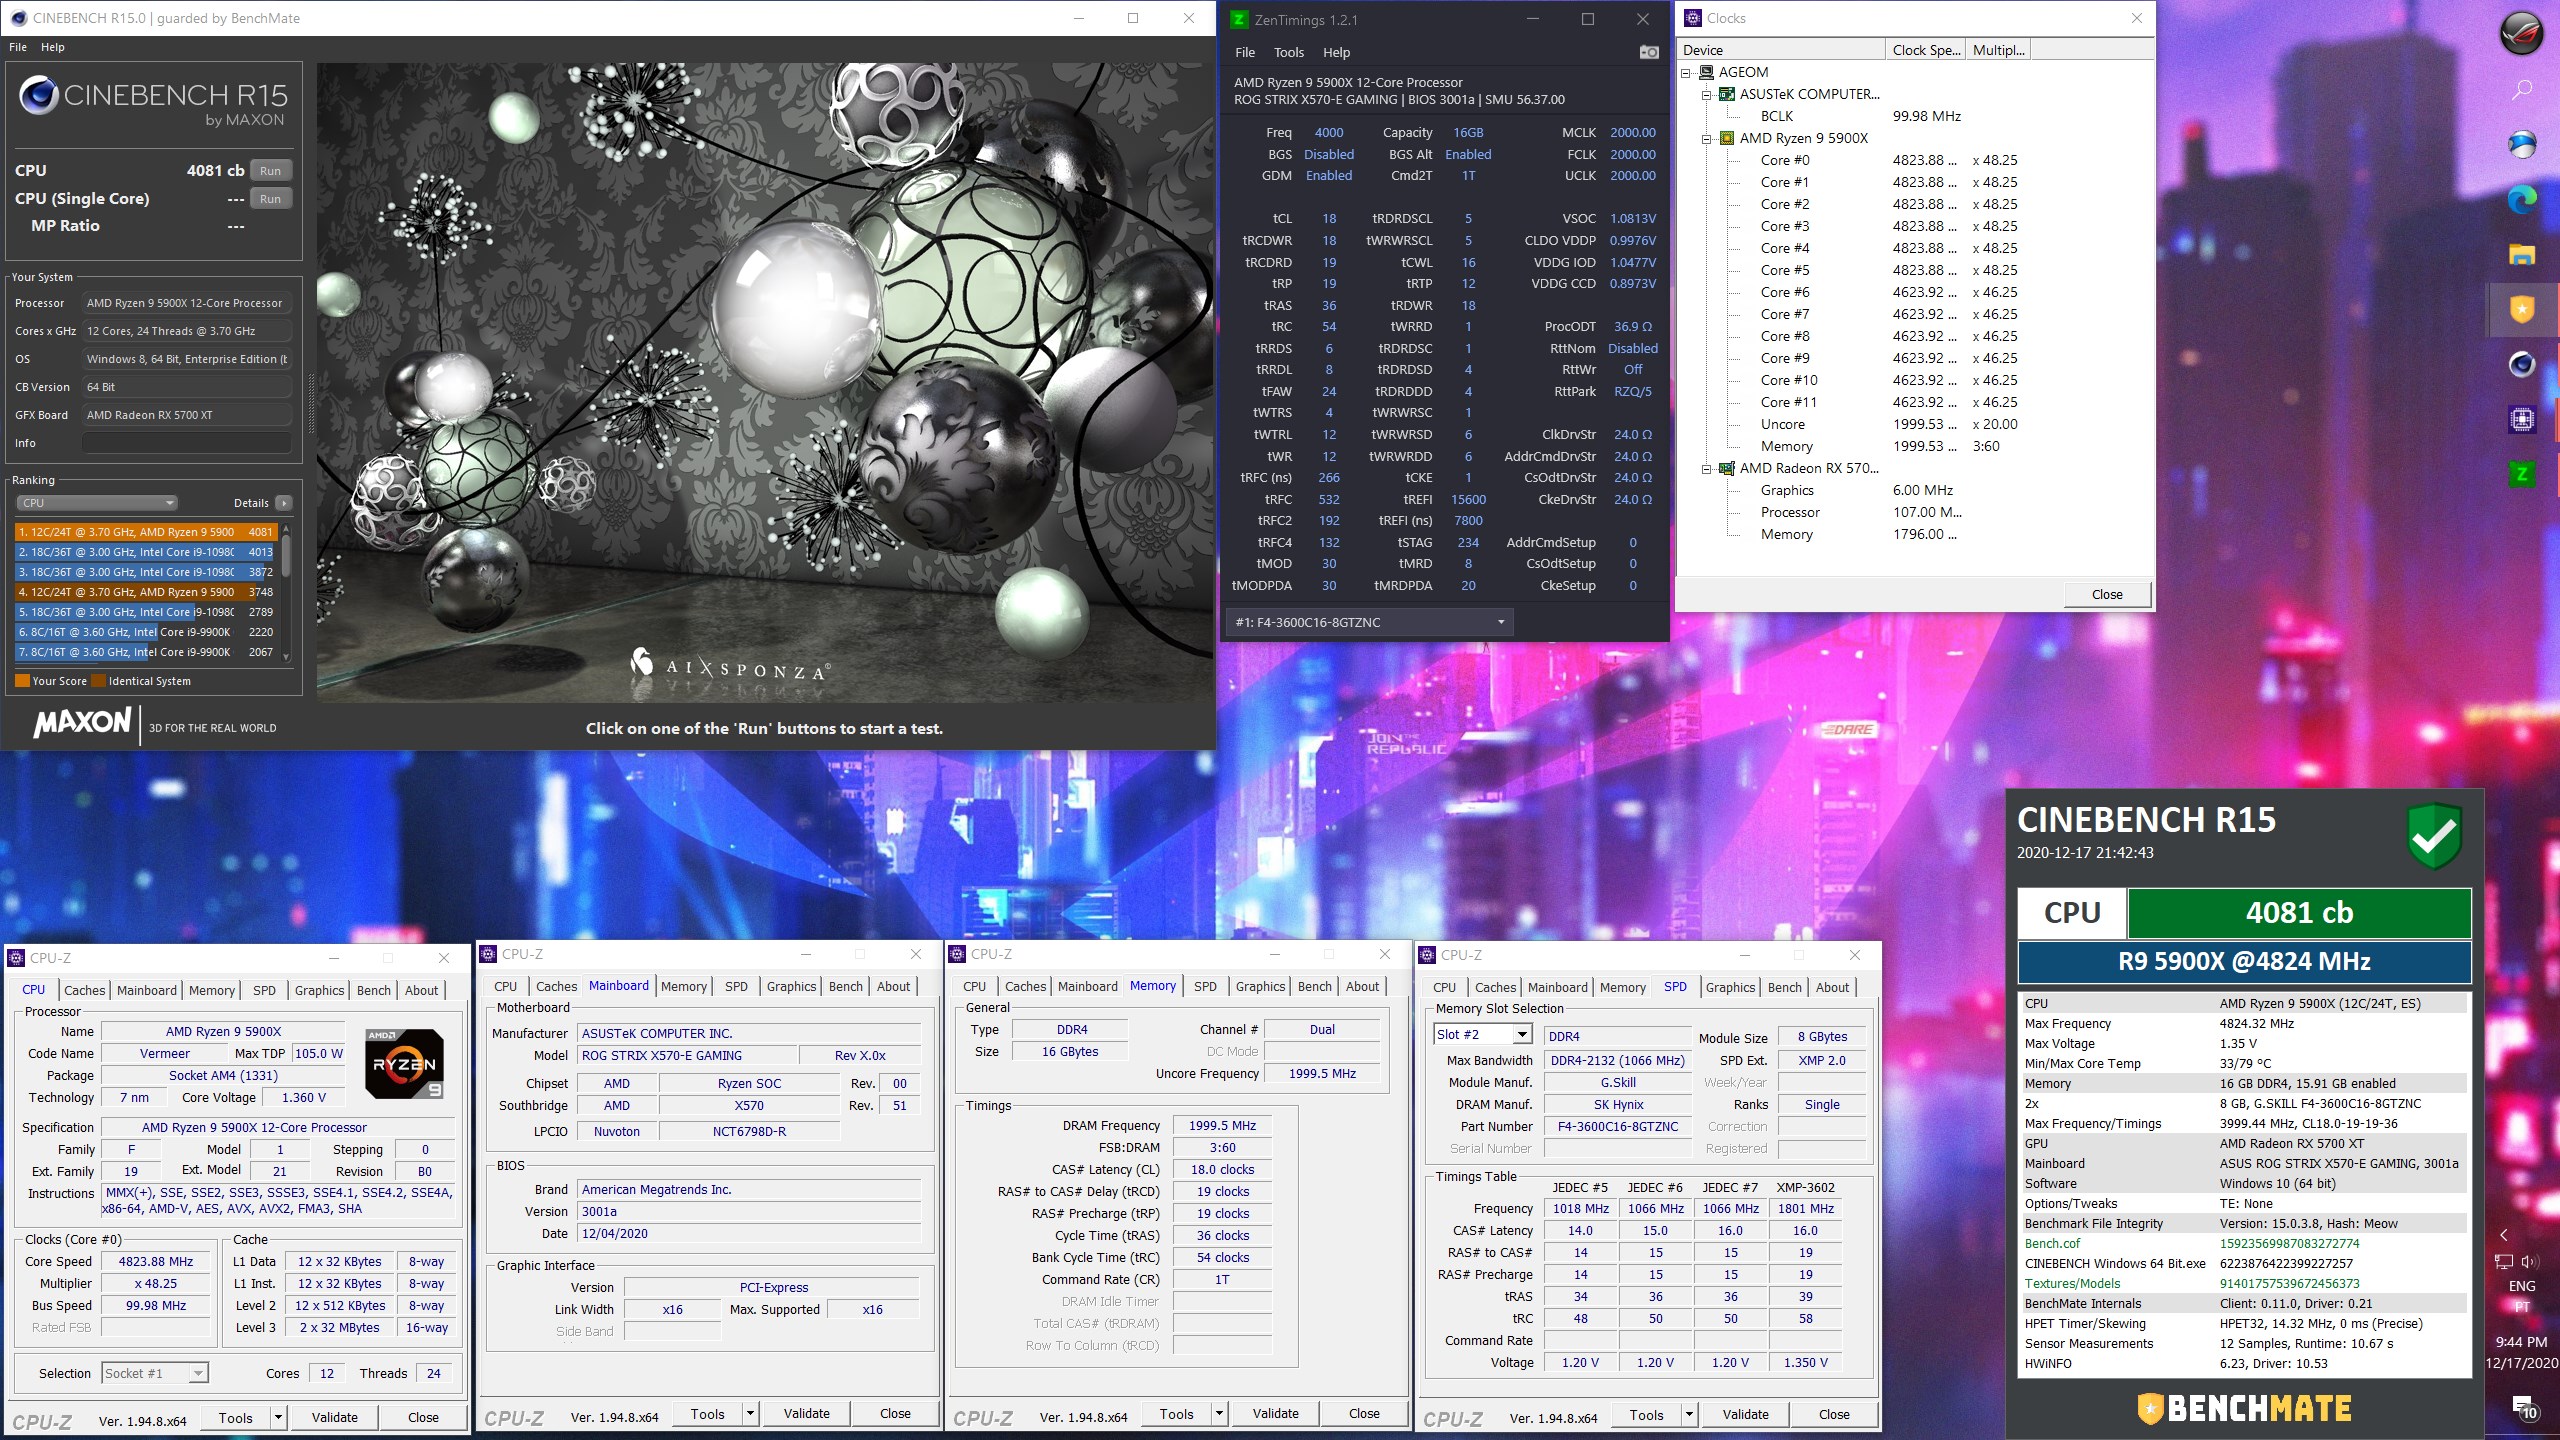Viewport: 2560px width, 1440px height.
Task: Open notification center with 10 alerts
Action: point(2524,1408)
